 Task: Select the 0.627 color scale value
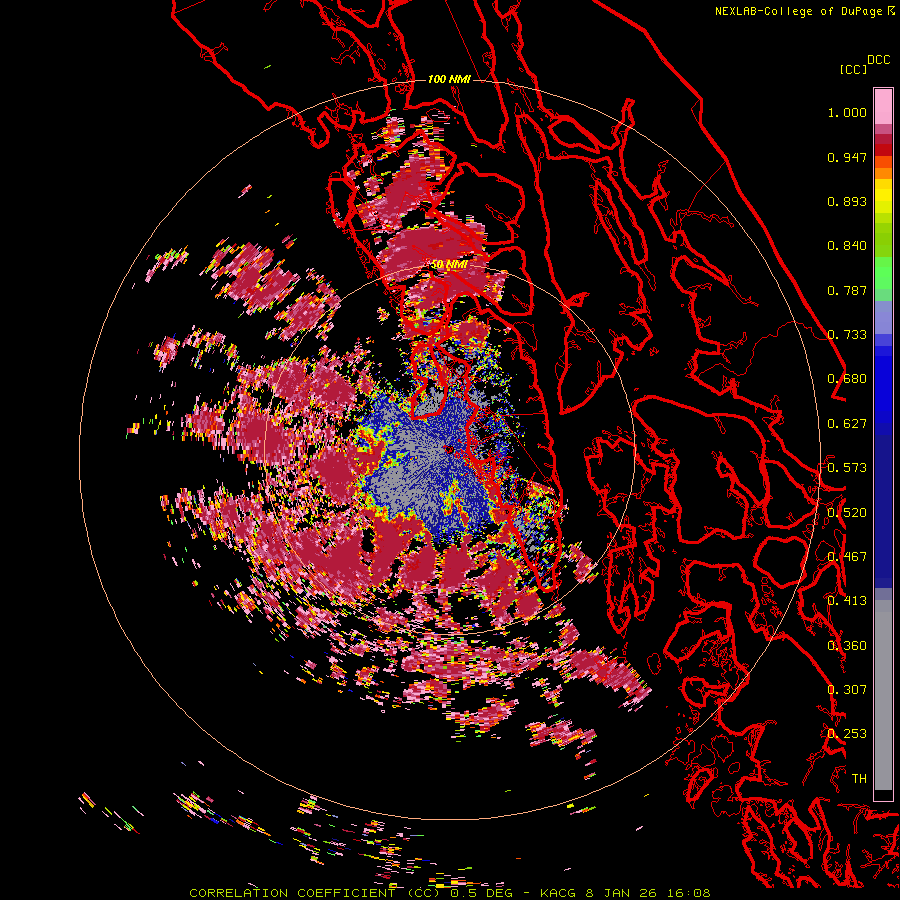coord(847,424)
